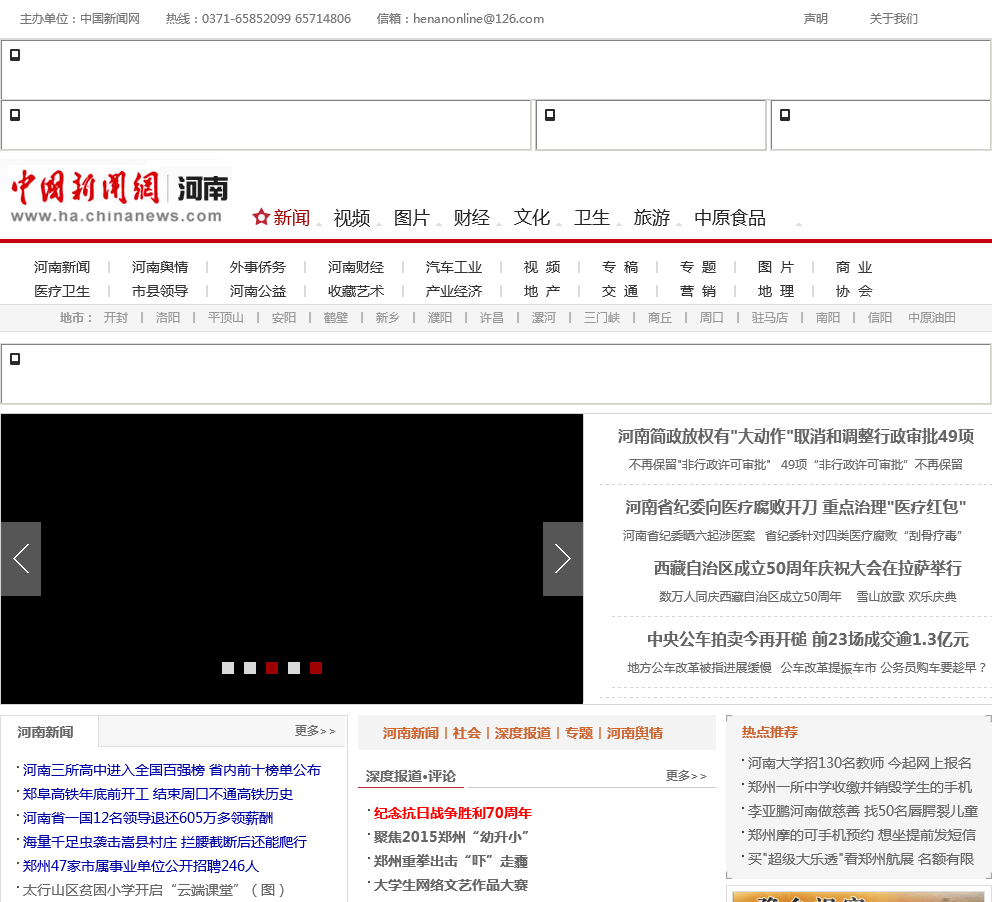Select the third carousel indicator dot
The width and height of the screenshot is (992, 902).
click(x=272, y=668)
